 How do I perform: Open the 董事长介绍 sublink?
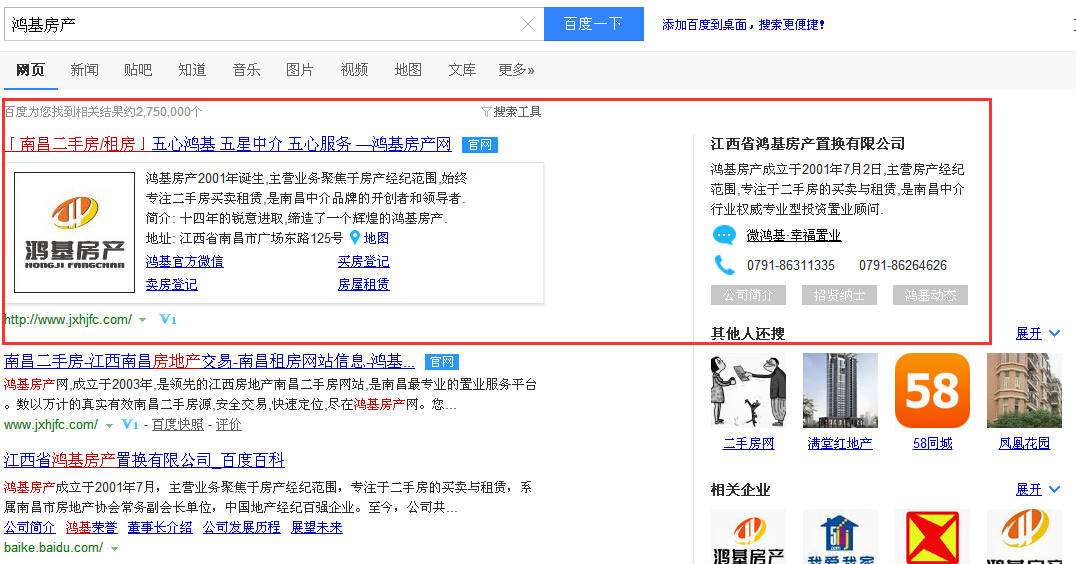160,528
